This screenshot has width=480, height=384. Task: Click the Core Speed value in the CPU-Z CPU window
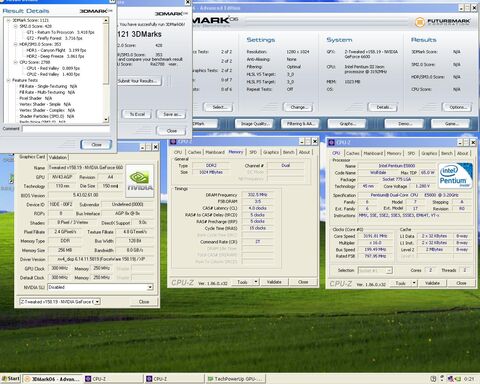pyautogui.click(x=375, y=236)
